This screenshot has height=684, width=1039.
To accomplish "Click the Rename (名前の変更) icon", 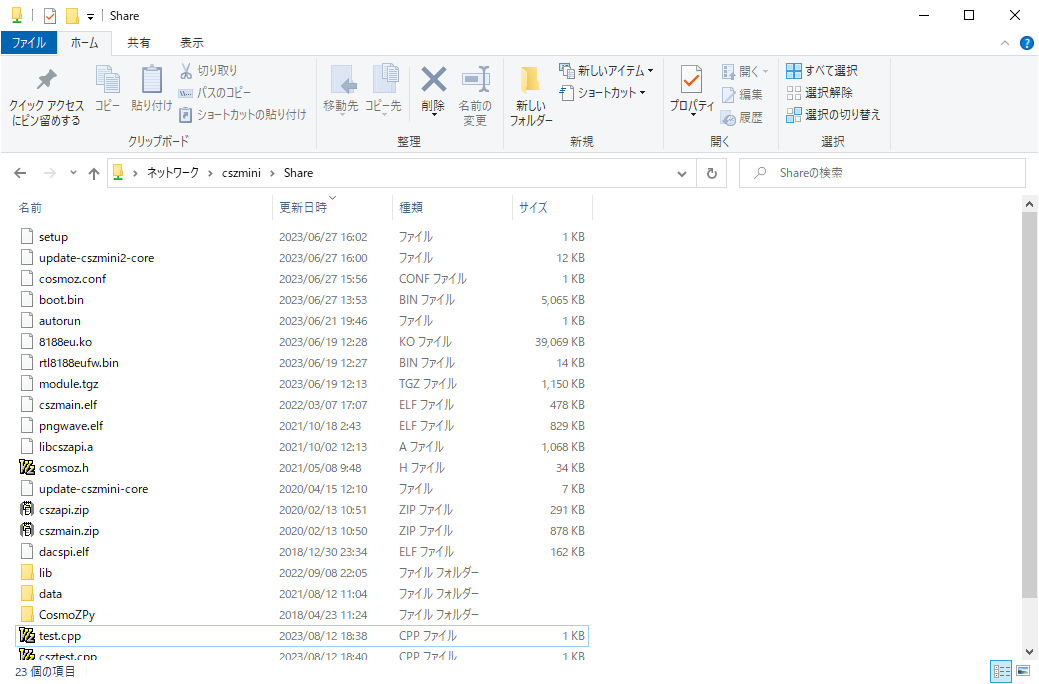I will point(475,80).
